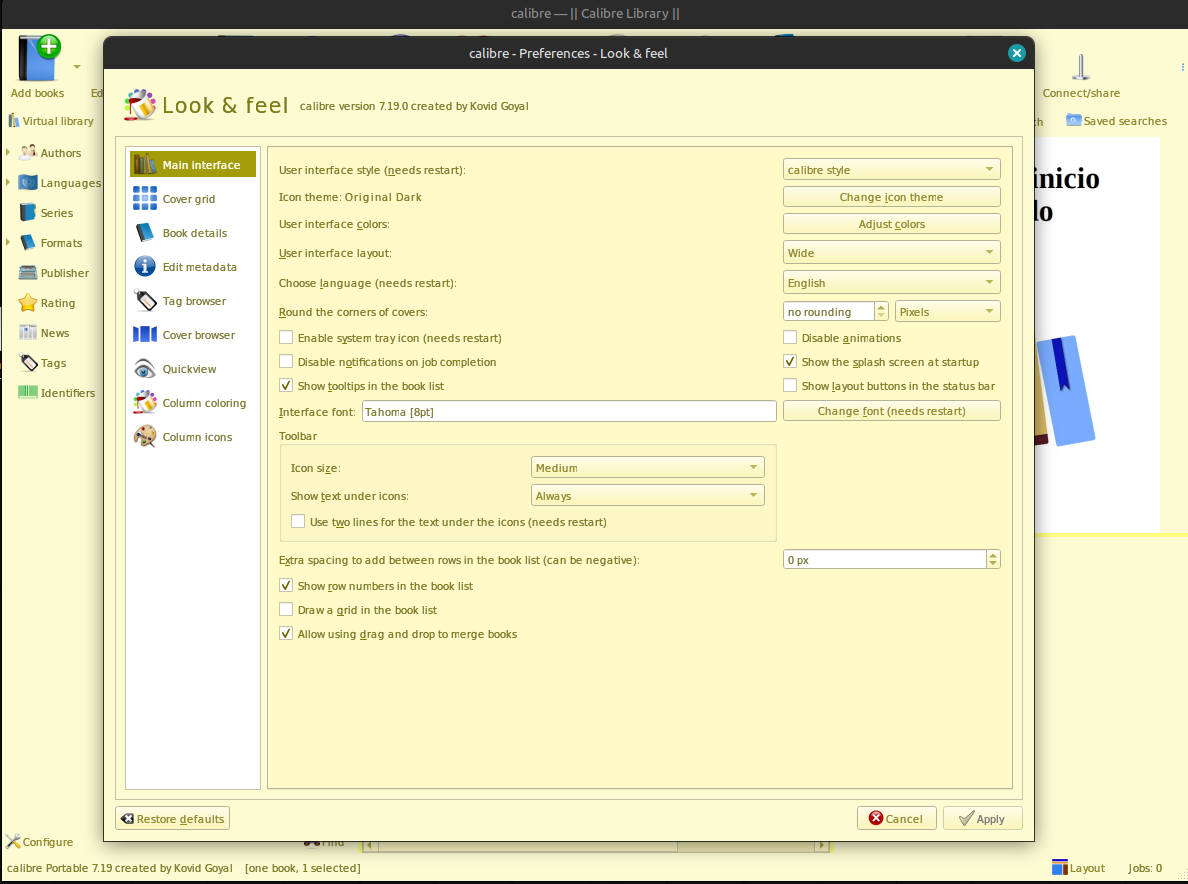
Task: Open the Choose language English dropdown
Action: (891, 283)
